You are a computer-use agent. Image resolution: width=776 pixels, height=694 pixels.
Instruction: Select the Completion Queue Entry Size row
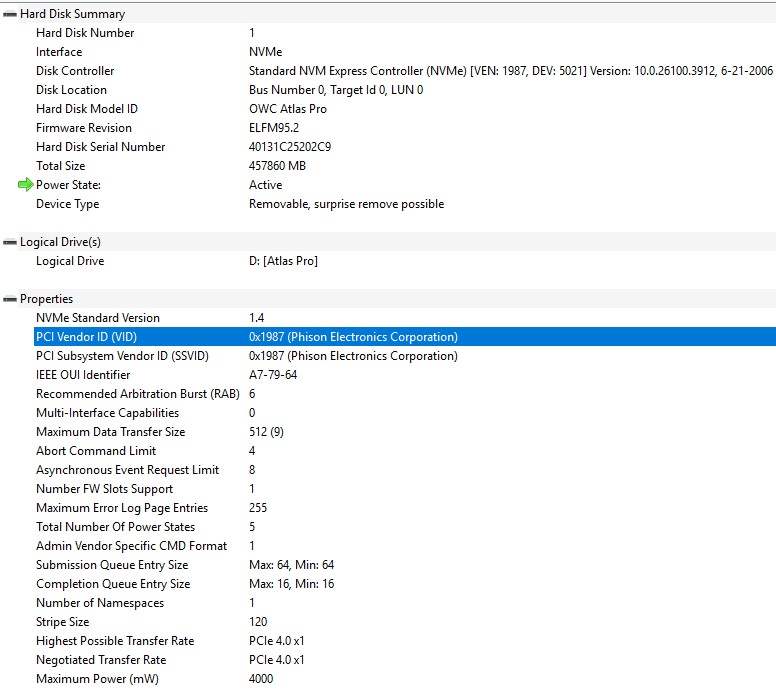coord(405,584)
